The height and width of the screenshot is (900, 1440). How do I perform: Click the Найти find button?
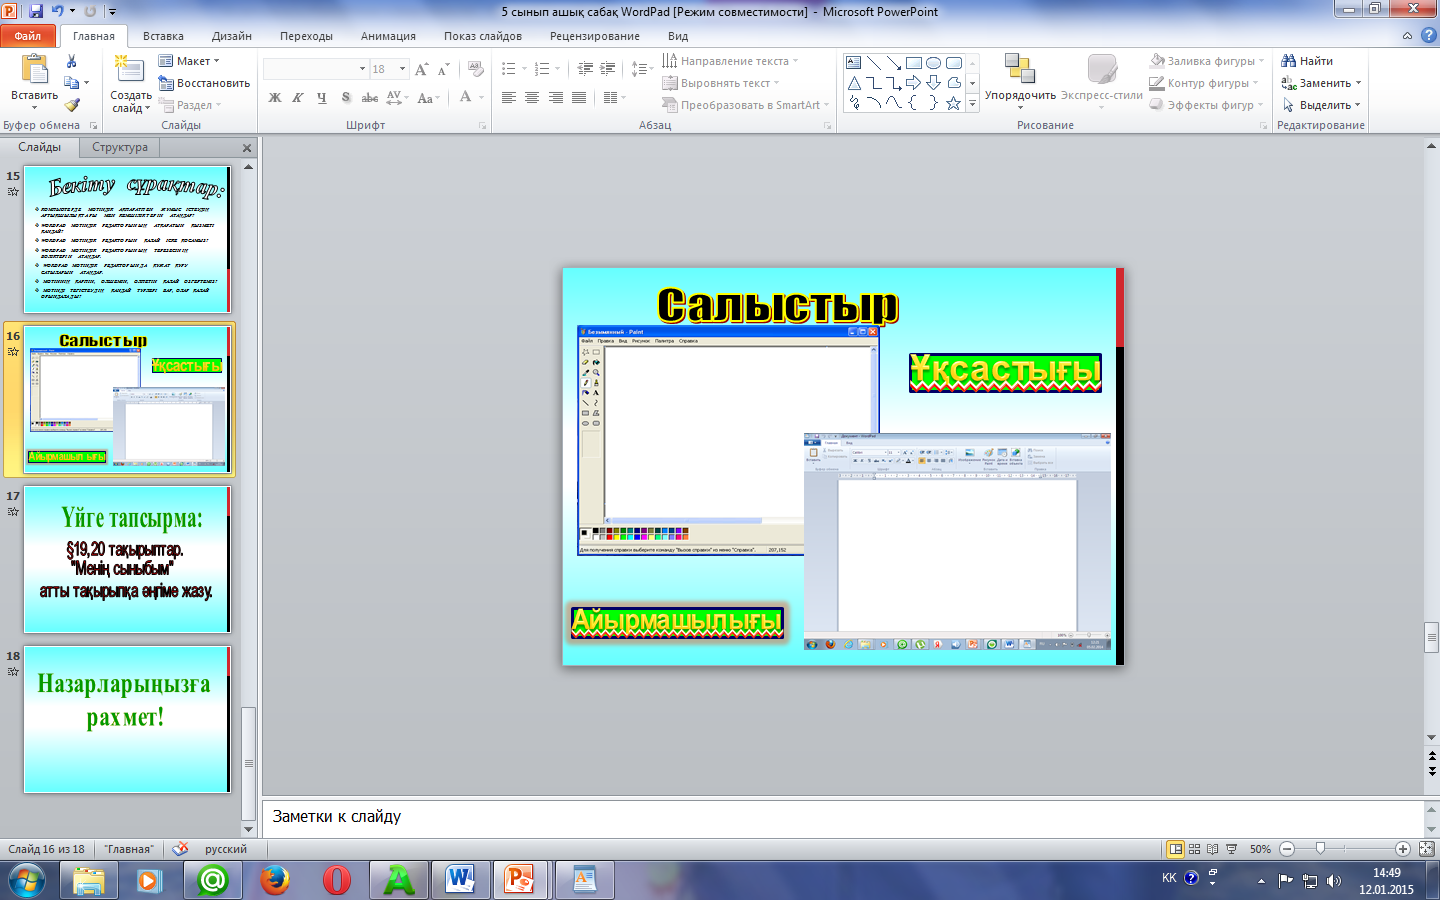click(x=1307, y=61)
